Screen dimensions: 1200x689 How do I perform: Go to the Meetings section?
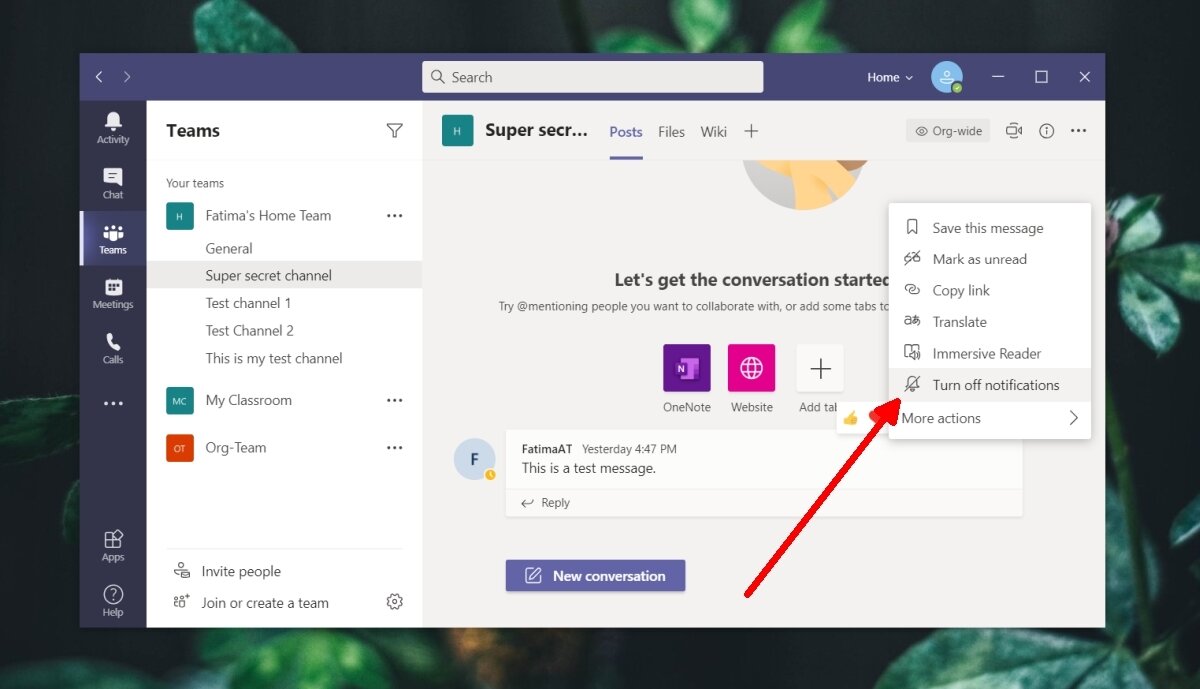(x=112, y=293)
